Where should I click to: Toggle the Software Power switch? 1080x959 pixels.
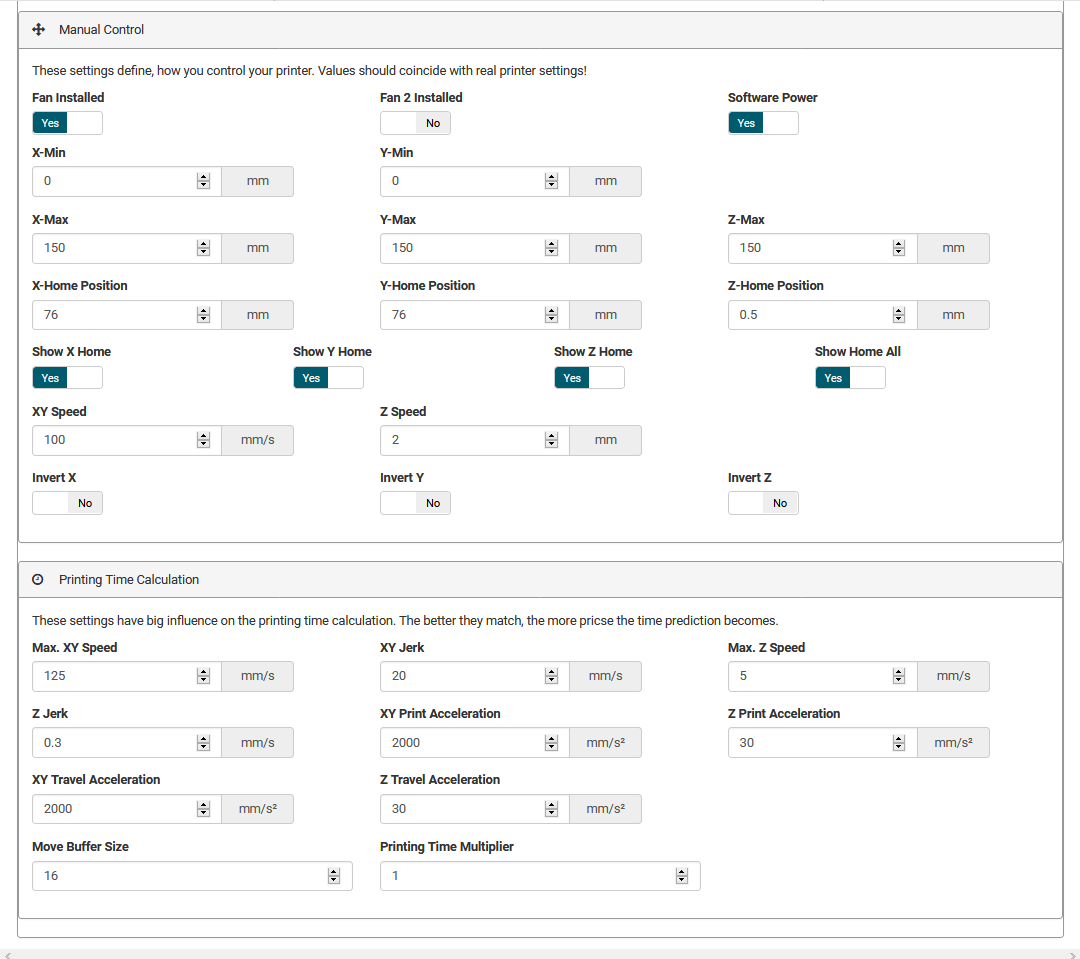point(763,123)
